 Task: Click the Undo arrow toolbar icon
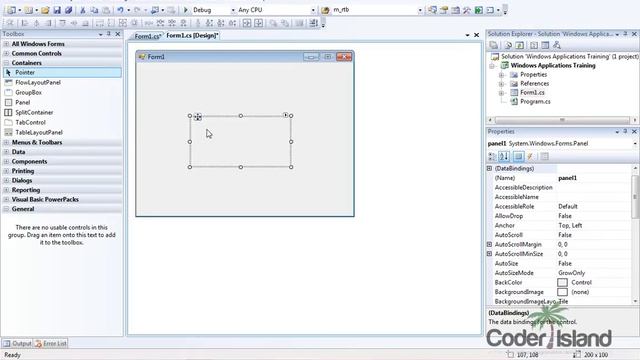coord(120,10)
